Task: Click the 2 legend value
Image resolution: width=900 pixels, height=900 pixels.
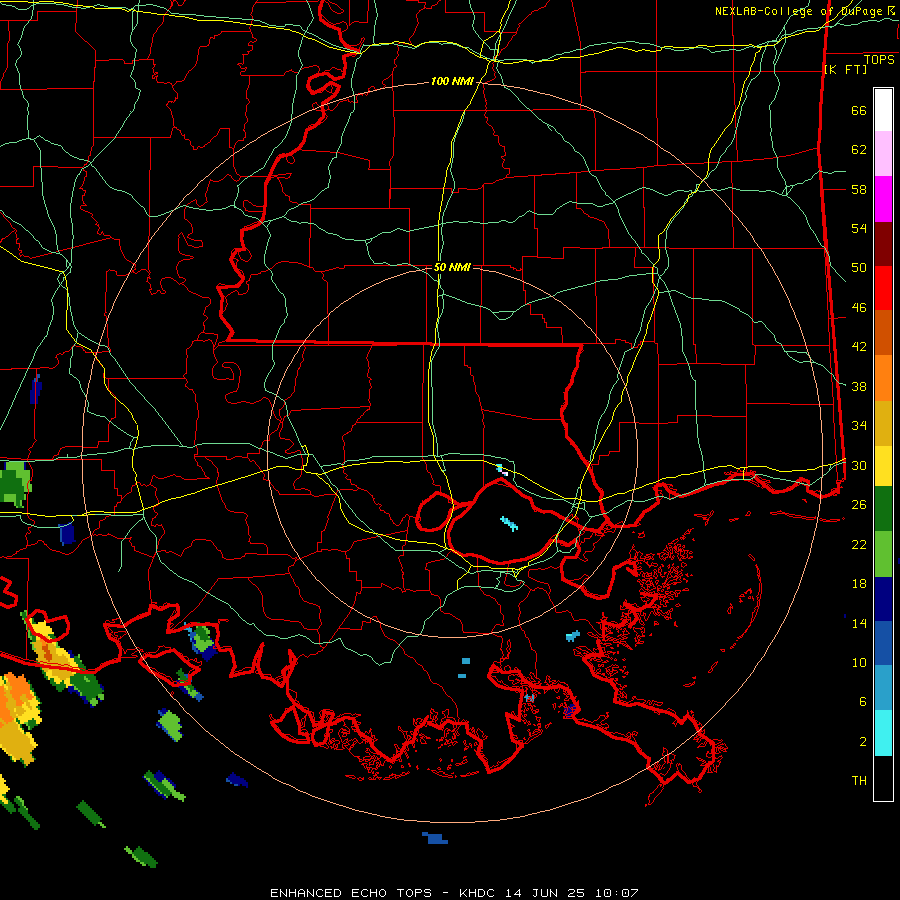Action: [863, 741]
